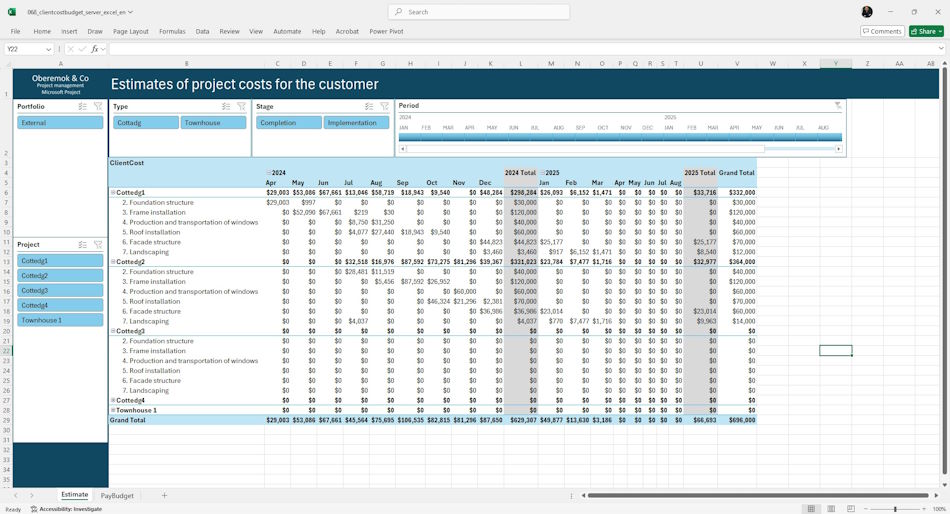Select Cottedg3 in the Project slicer
The image size is (950, 514).
coord(60,290)
